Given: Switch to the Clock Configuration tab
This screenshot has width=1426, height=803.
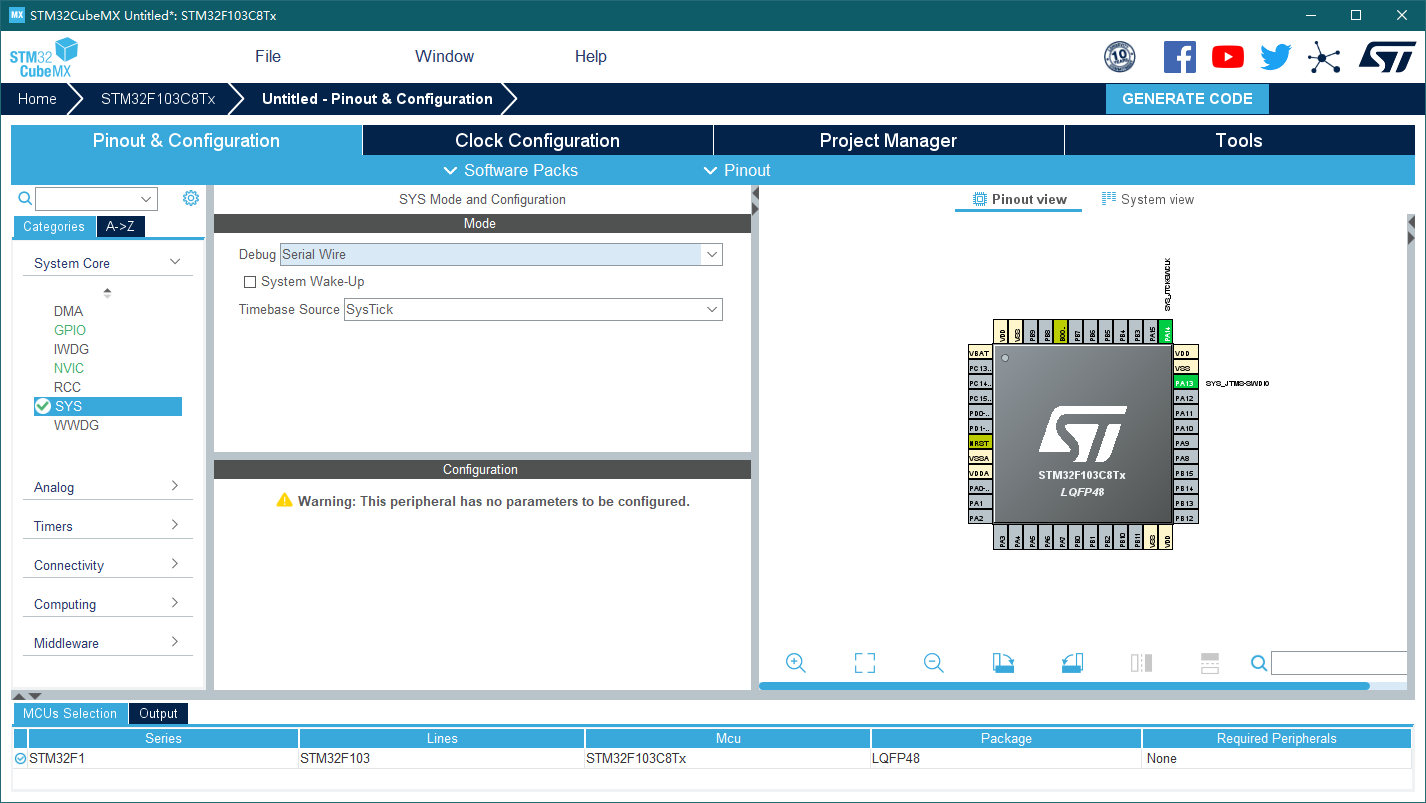Looking at the screenshot, I should [537, 140].
